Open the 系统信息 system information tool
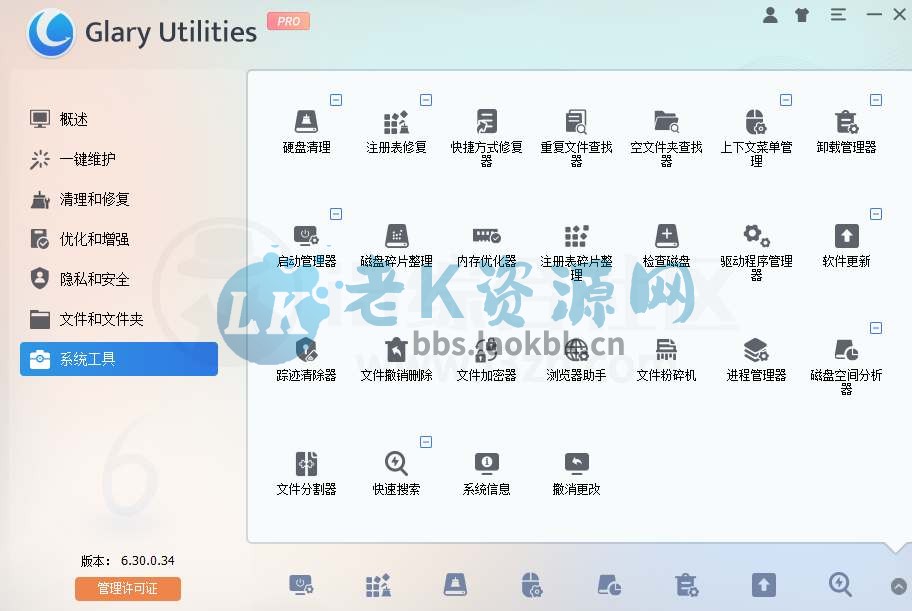Image resolution: width=912 pixels, height=611 pixels. (x=486, y=474)
